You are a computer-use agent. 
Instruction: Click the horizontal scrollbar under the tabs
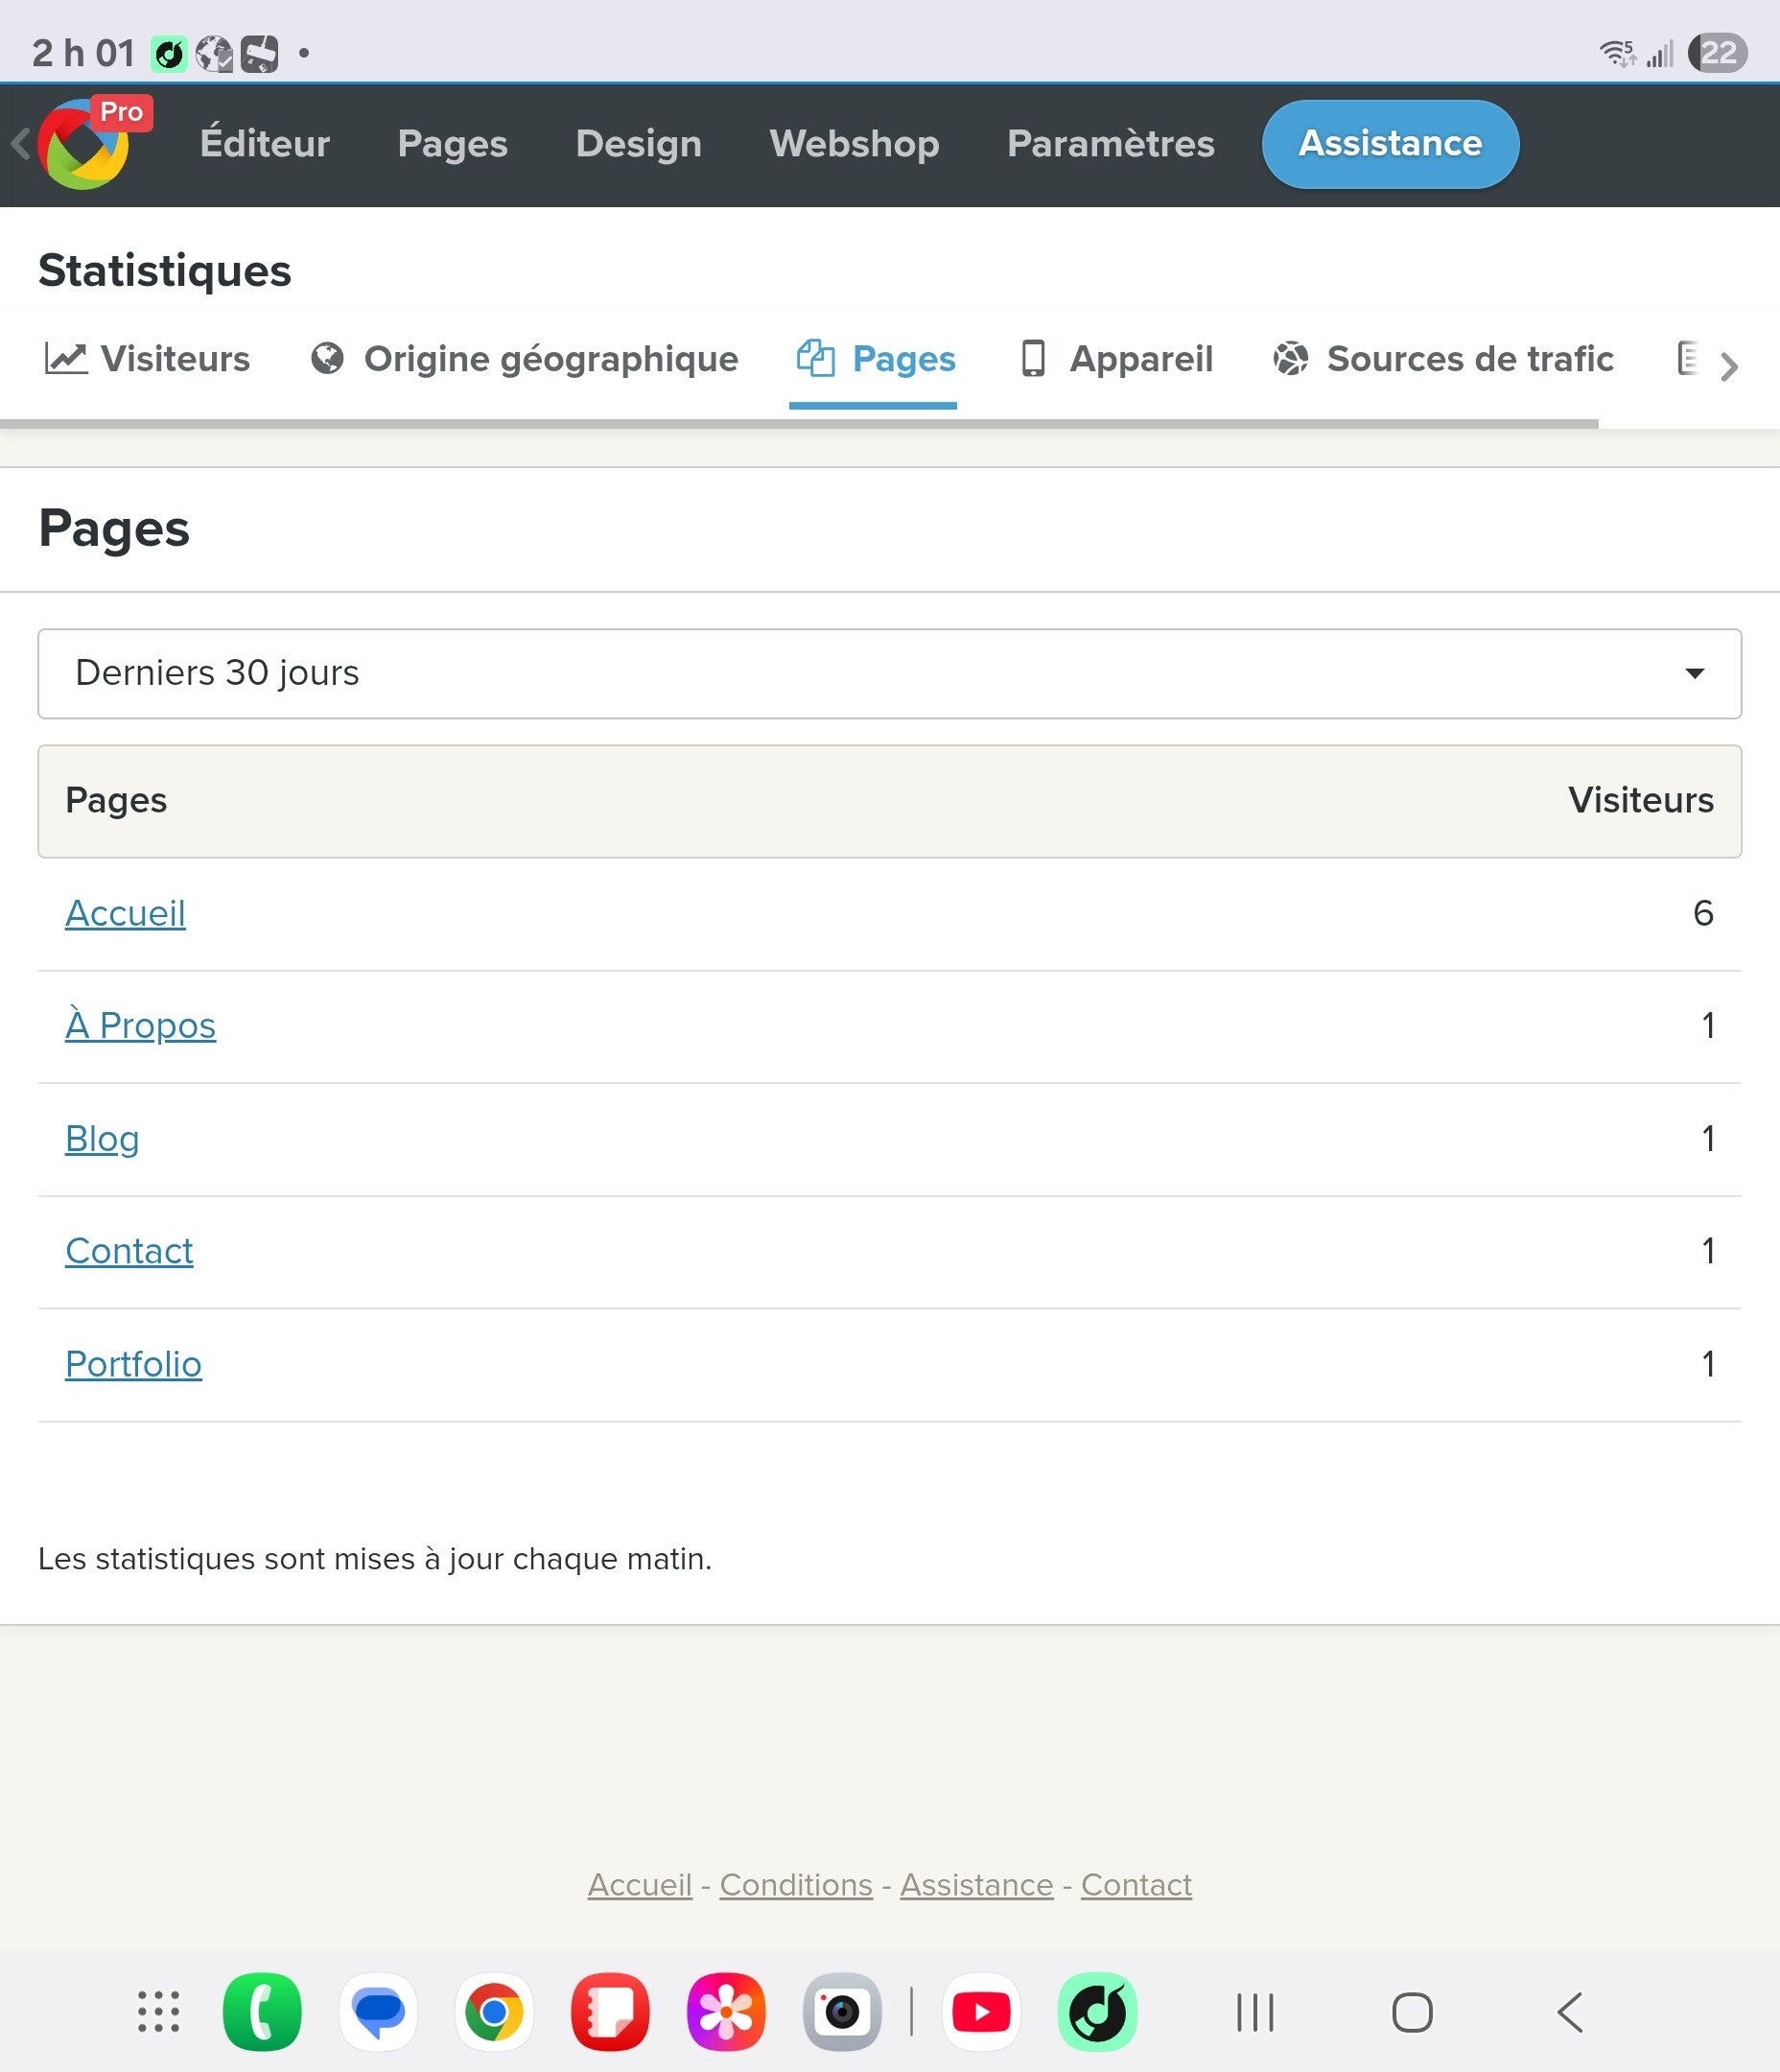(x=798, y=424)
